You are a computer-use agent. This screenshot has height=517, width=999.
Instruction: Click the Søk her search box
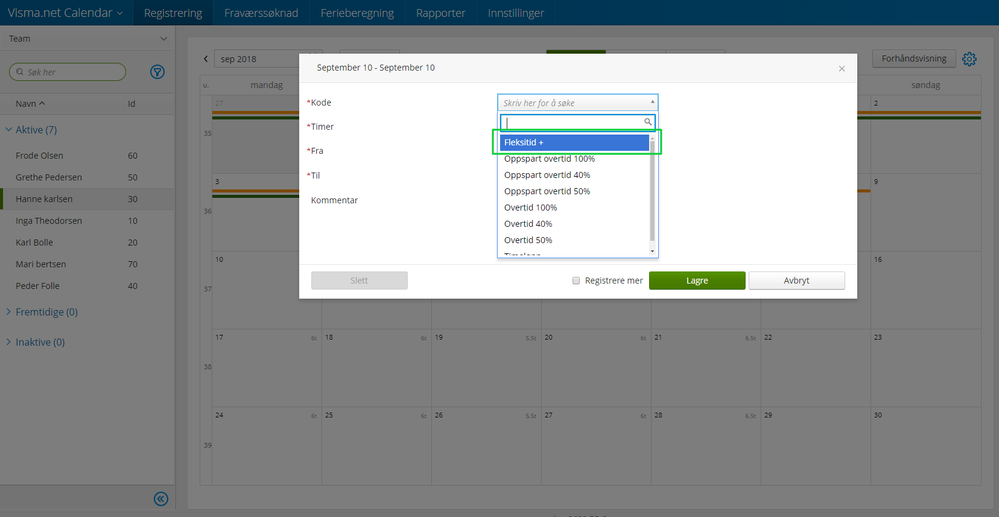click(x=68, y=72)
